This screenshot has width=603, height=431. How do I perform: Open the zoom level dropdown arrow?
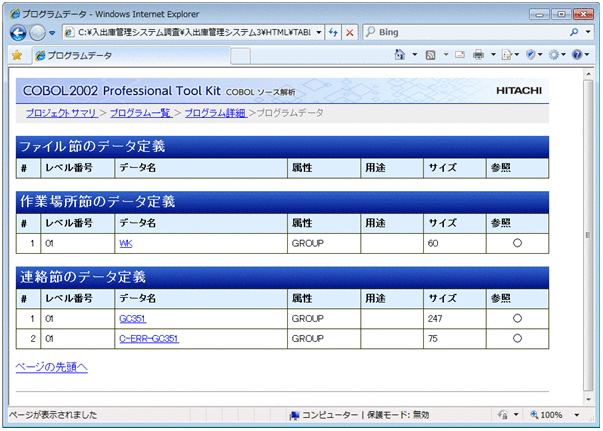point(576,415)
